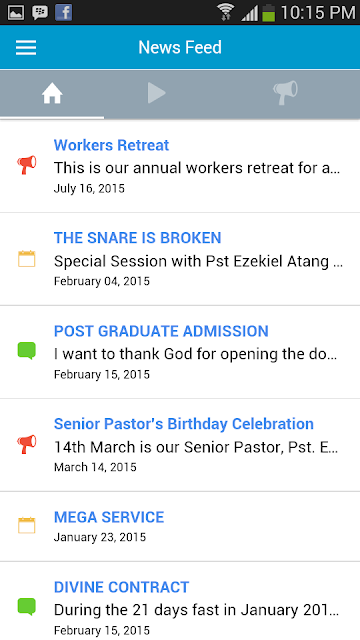This screenshot has width=360, height=640.
Task: Switch to the home feed tab
Action: (52, 94)
